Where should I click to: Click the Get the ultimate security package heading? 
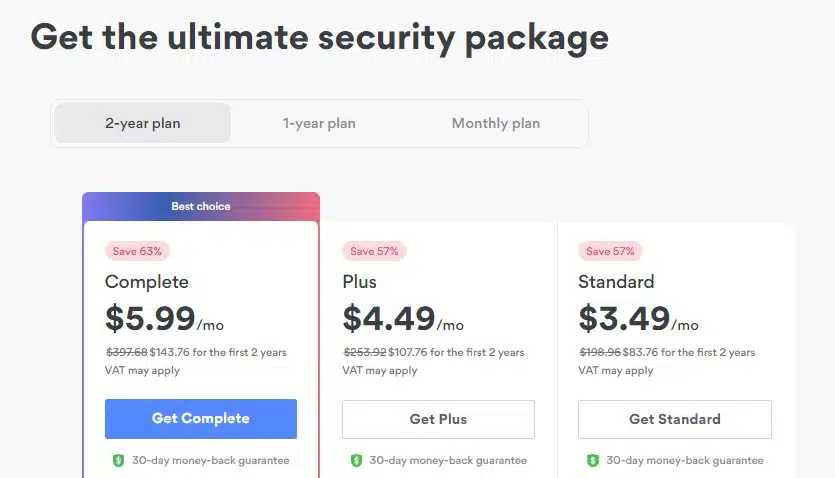coord(319,37)
